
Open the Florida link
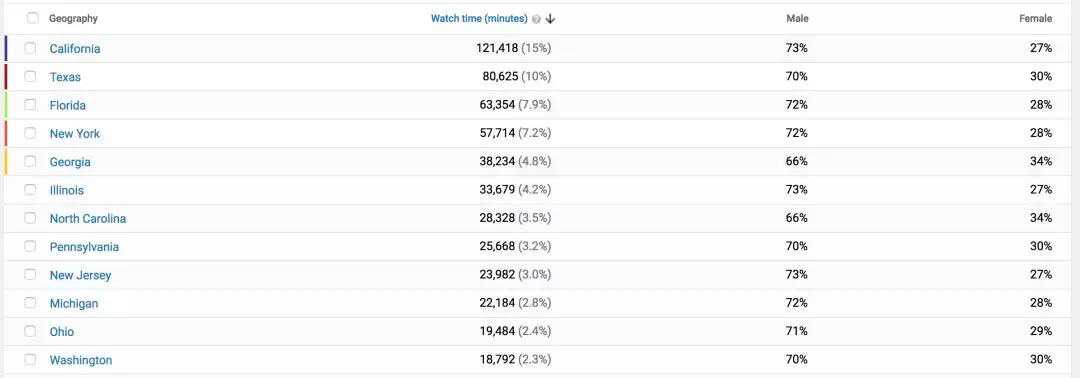68,105
